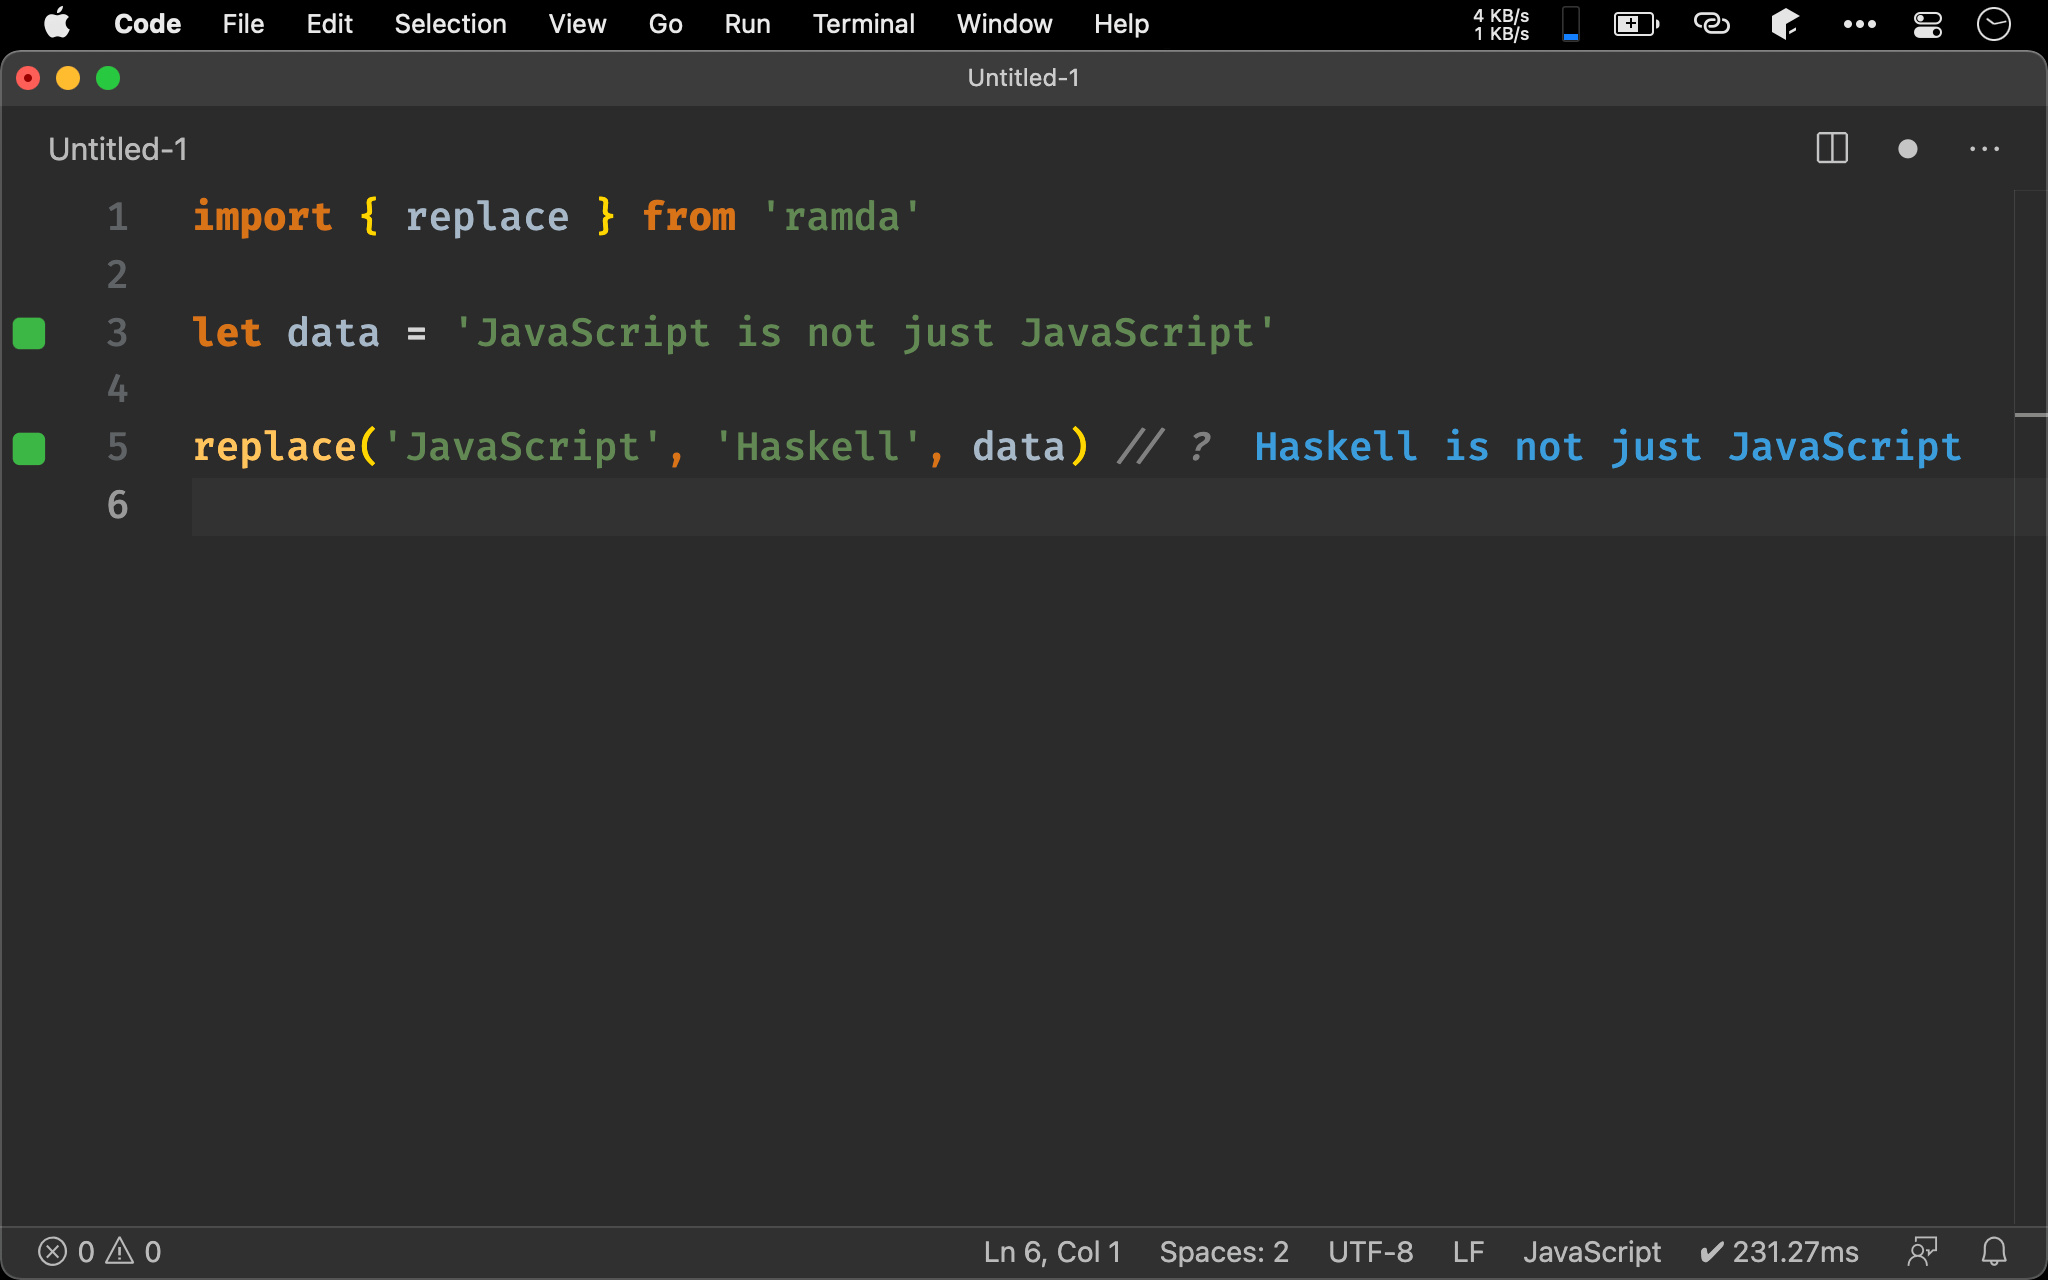
Task: Open the Edit menu
Action: click(x=329, y=24)
